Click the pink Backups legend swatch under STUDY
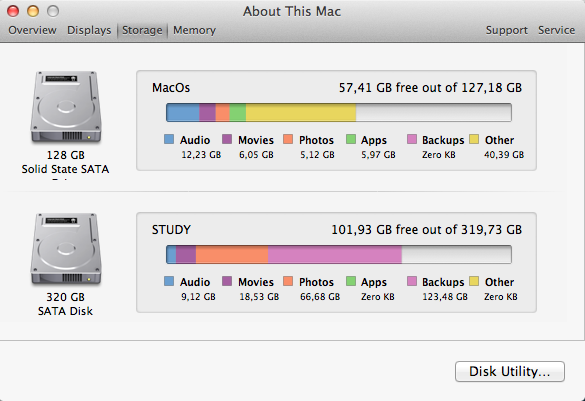This screenshot has width=585, height=401. (x=412, y=281)
